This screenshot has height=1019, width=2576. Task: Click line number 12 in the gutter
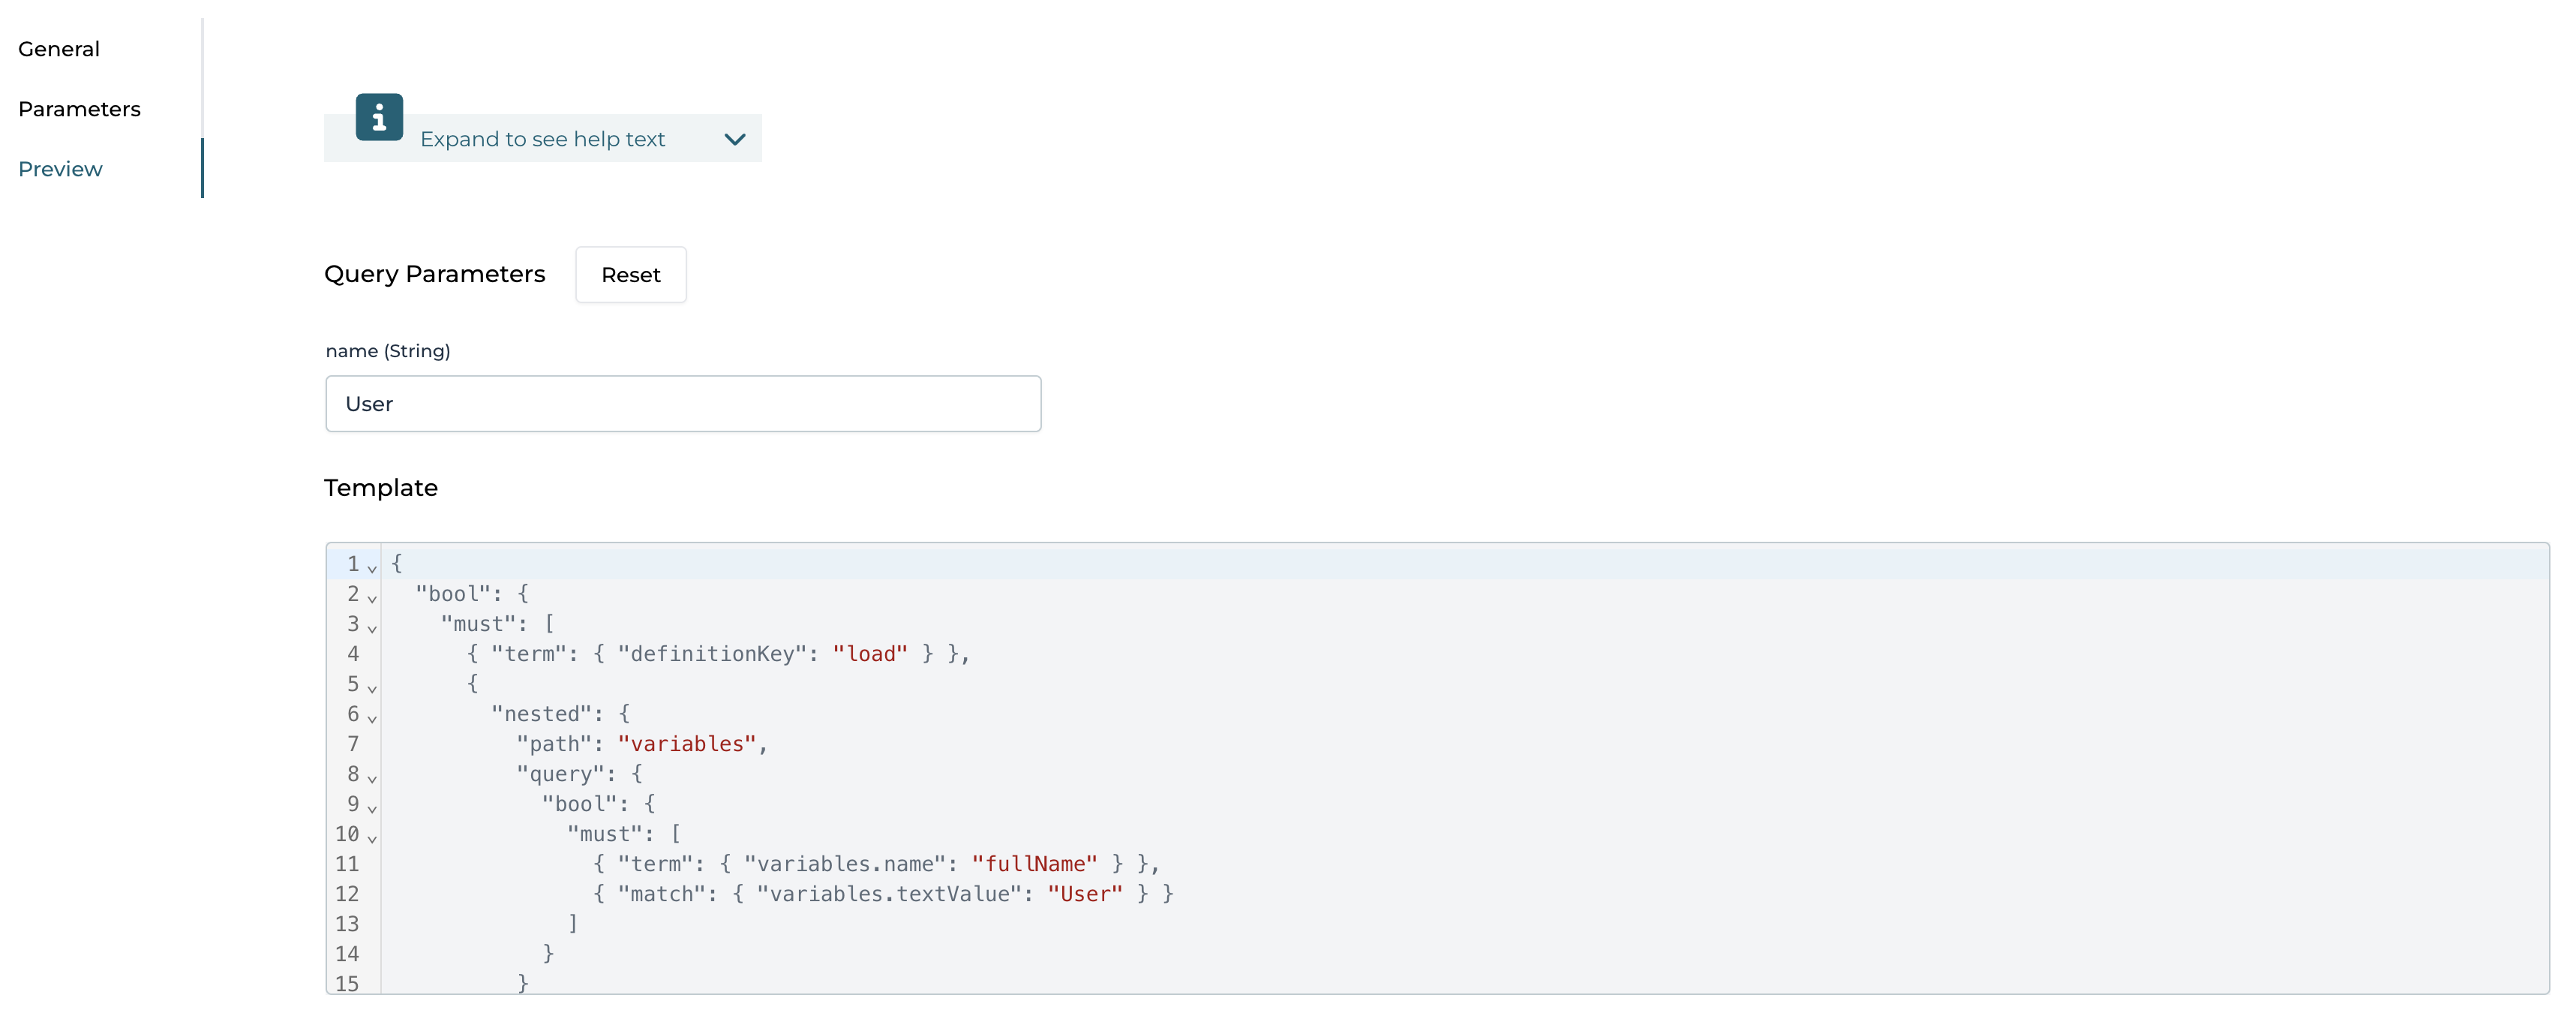click(x=348, y=894)
